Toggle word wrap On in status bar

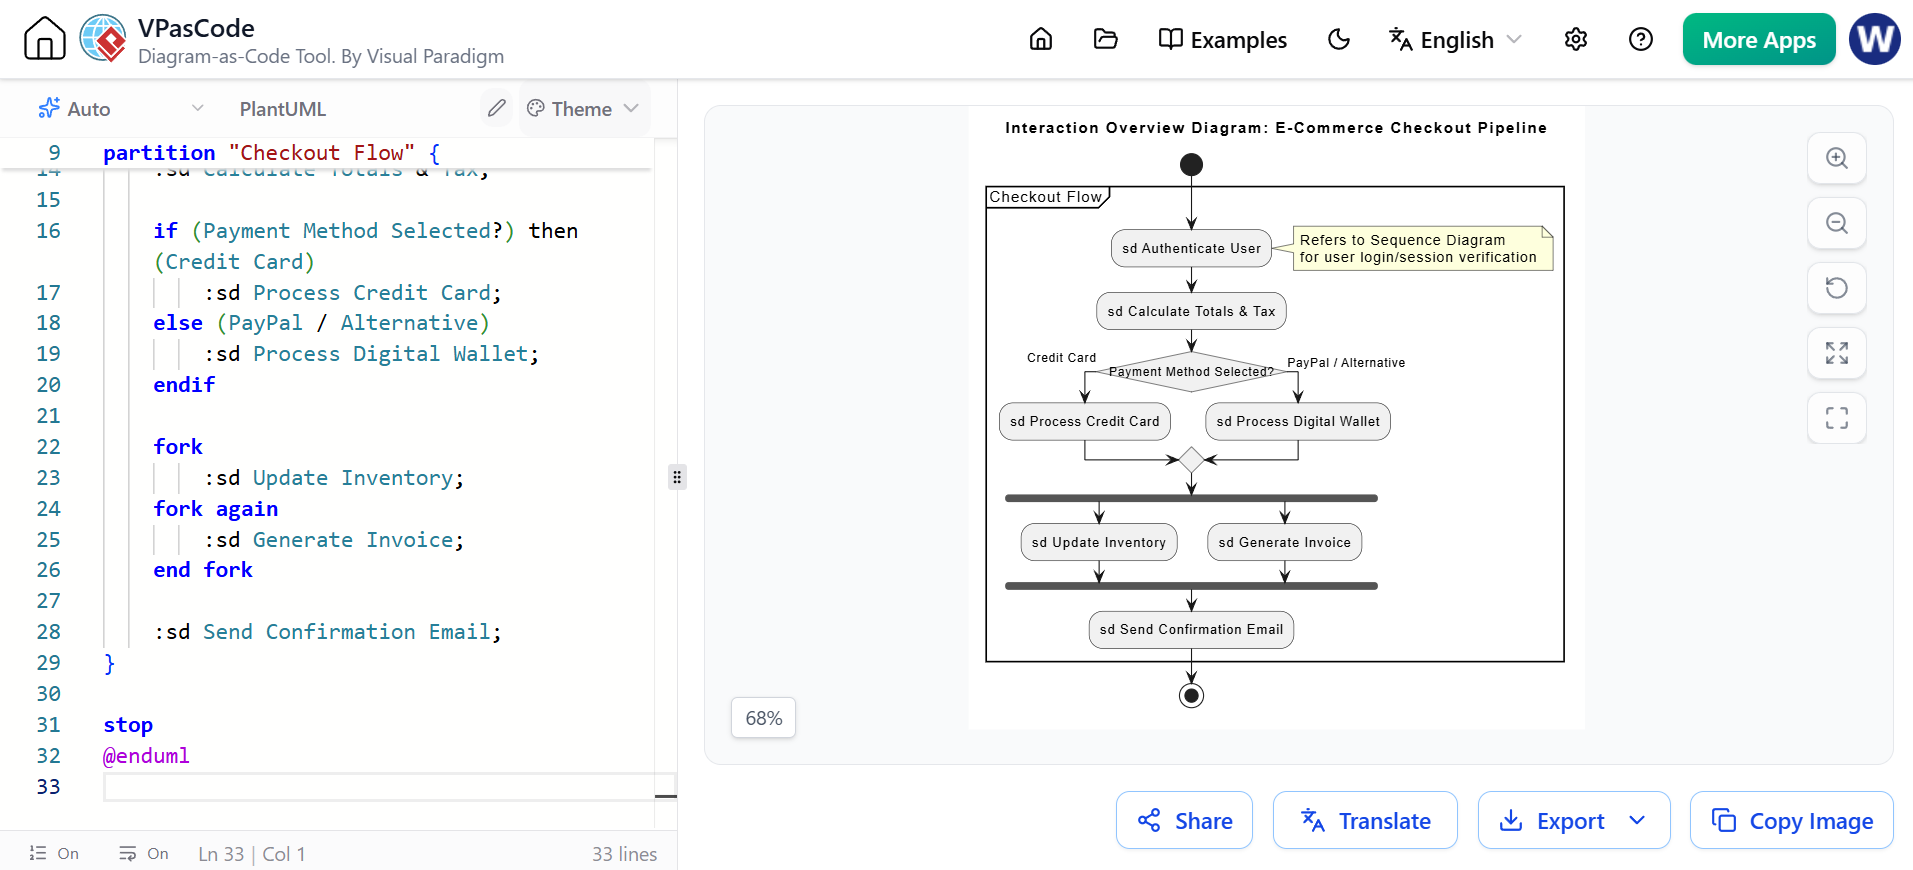[x=143, y=853]
